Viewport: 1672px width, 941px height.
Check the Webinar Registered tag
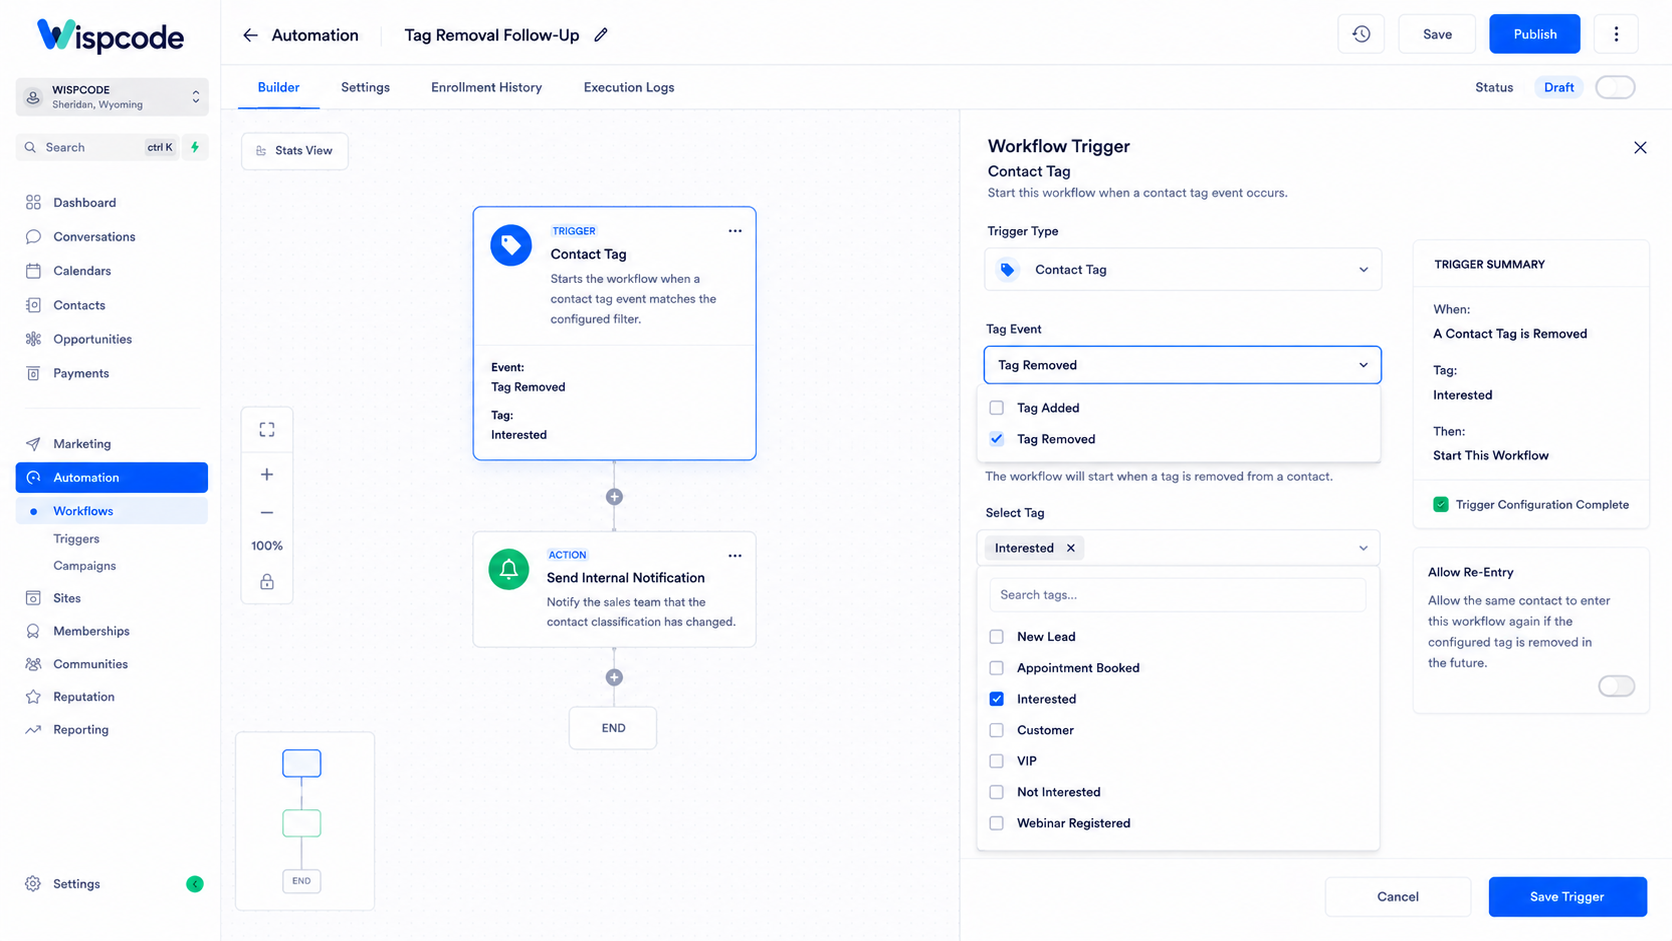(997, 823)
